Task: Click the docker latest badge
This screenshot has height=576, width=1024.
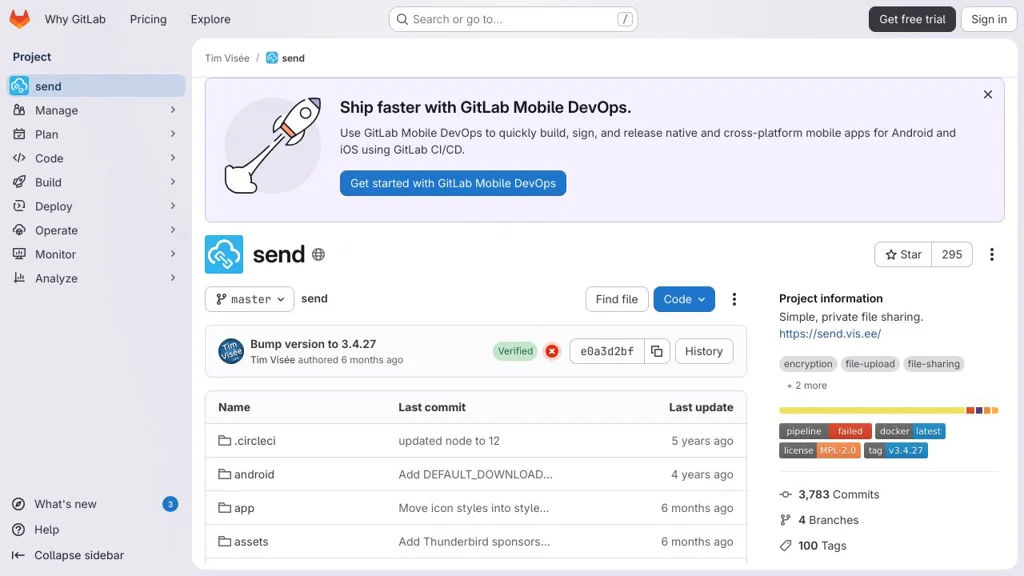Action: coord(910,431)
